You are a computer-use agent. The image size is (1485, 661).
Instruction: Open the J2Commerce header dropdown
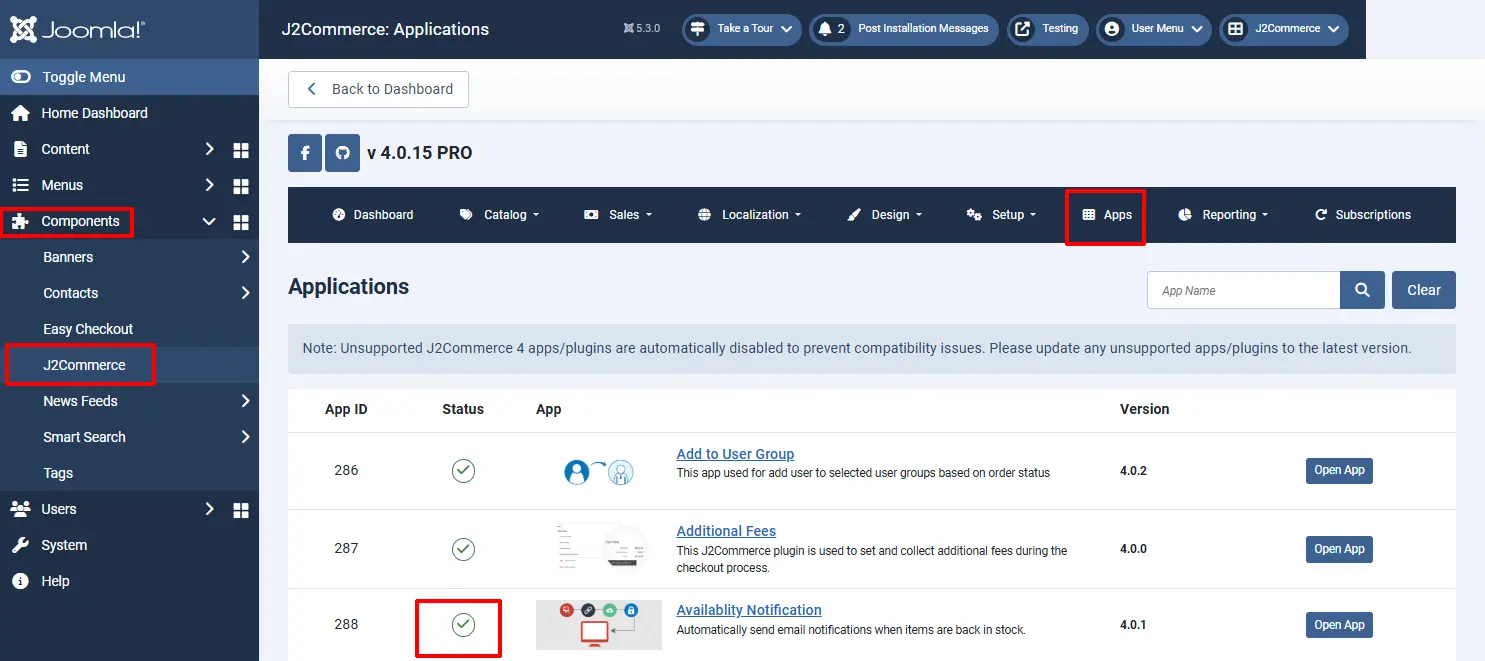click(1284, 29)
